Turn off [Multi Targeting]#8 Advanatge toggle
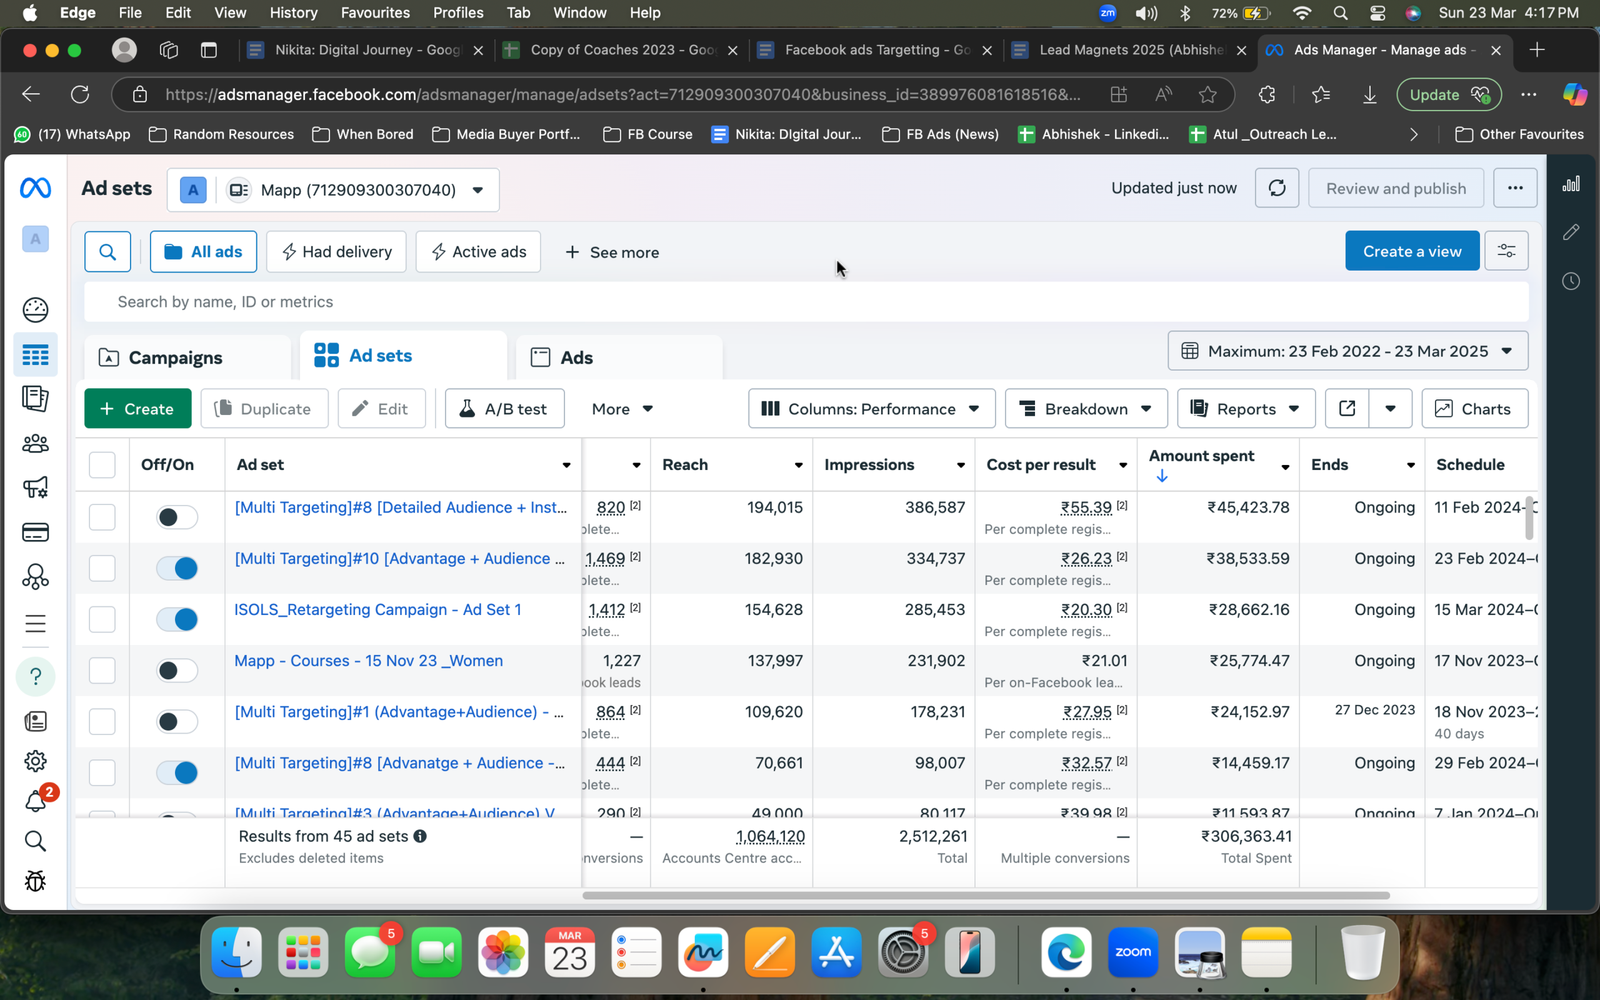This screenshot has height=1000, width=1600. click(x=177, y=772)
